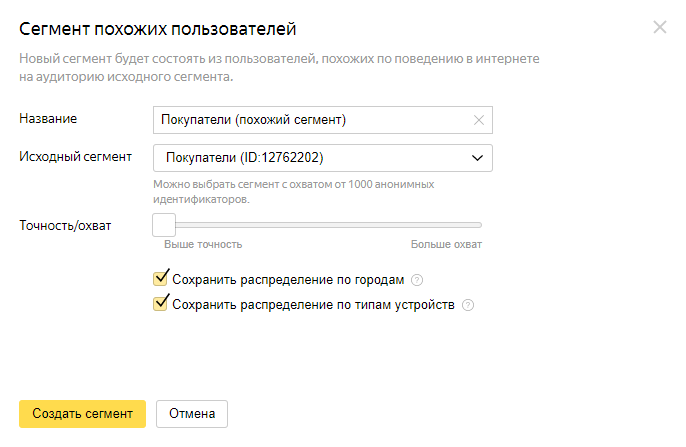Click the Точность/охват field label
Viewport: 686px width, 447px height.
(65, 226)
